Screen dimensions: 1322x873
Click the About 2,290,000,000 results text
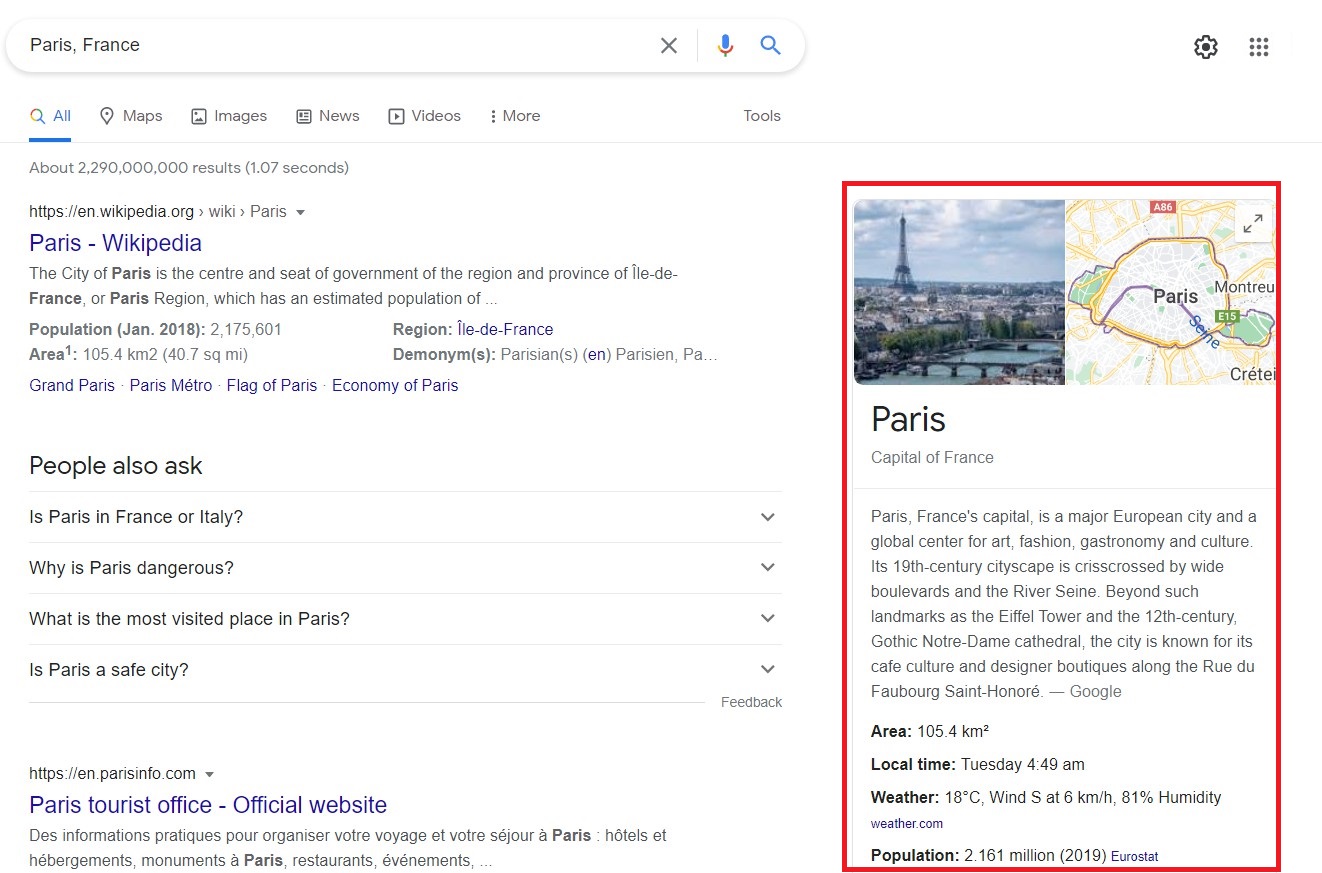point(189,168)
